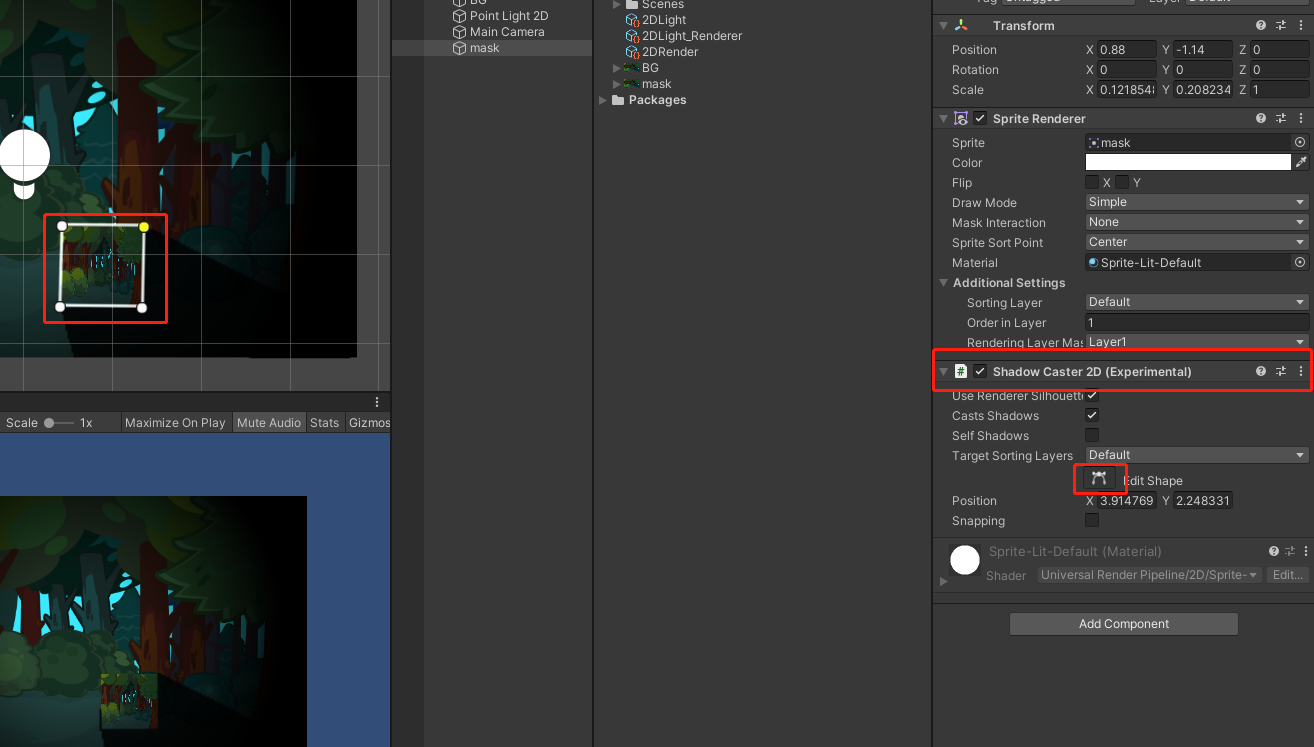Open the Sprite Renderer three-dot options menu

click(x=1301, y=118)
